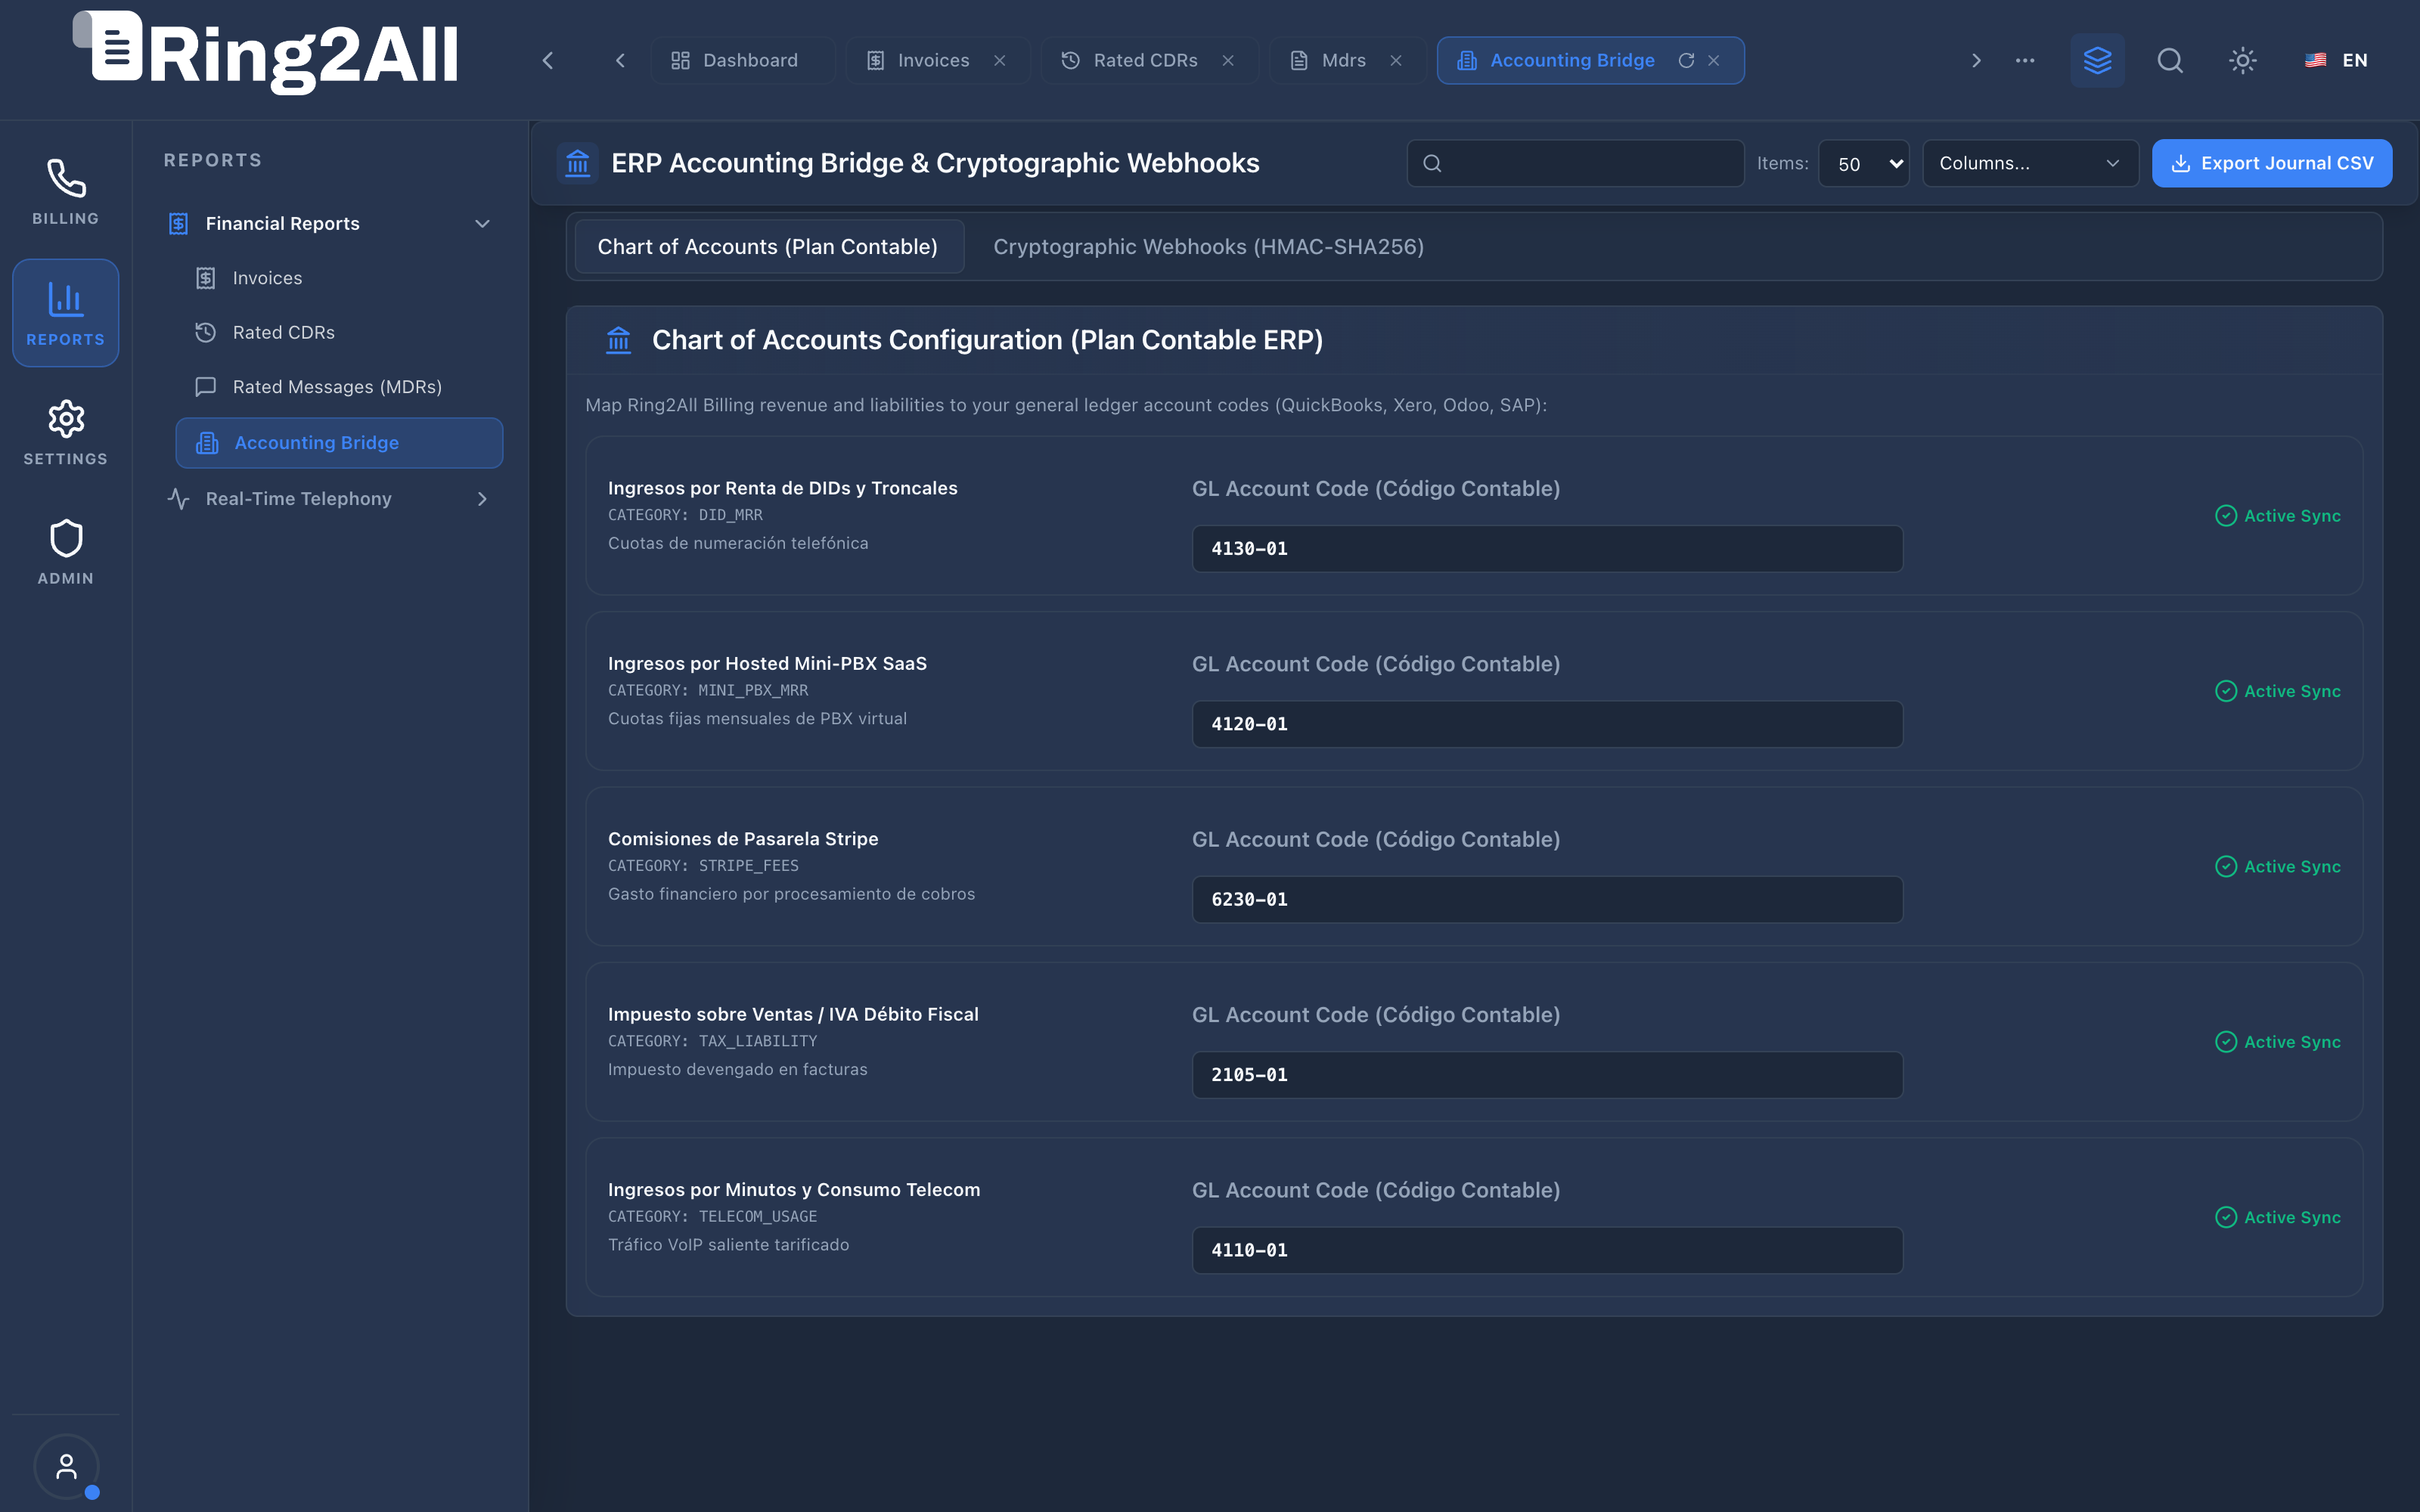Open the Columns dropdown
The height and width of the screenshot is (1512, 2420).
(x=2030, y=163)
